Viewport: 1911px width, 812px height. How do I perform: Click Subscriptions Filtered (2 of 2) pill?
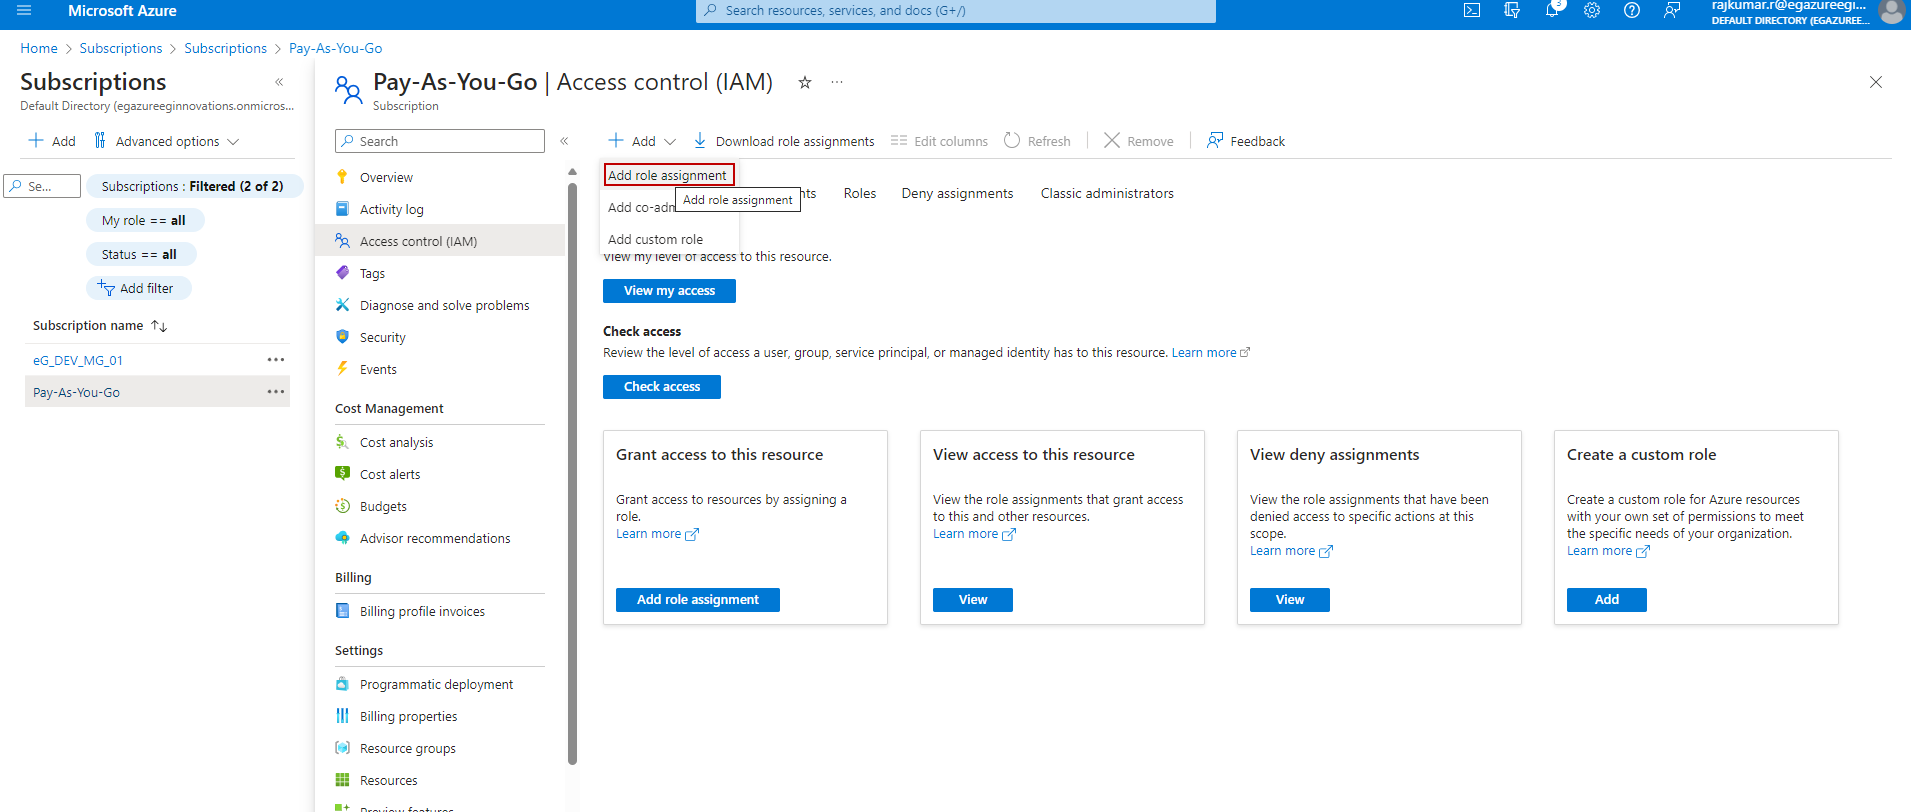pos(193,186)
